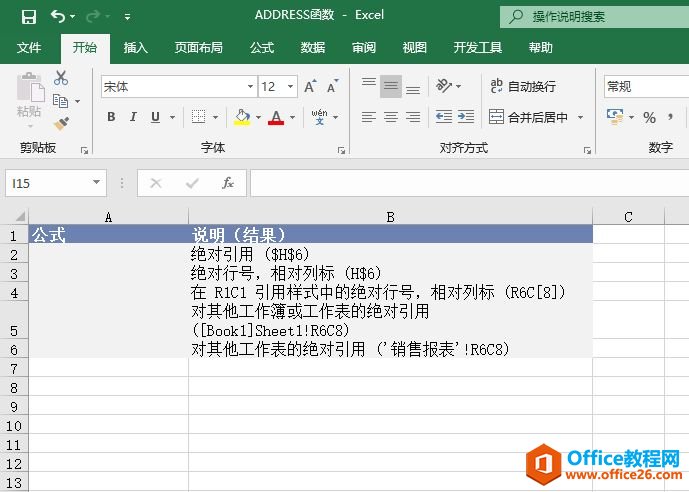The width and height of the screenshot is (689, 492).
Task: Open the 宋体 font name dropdown
Action: point(250,86)
